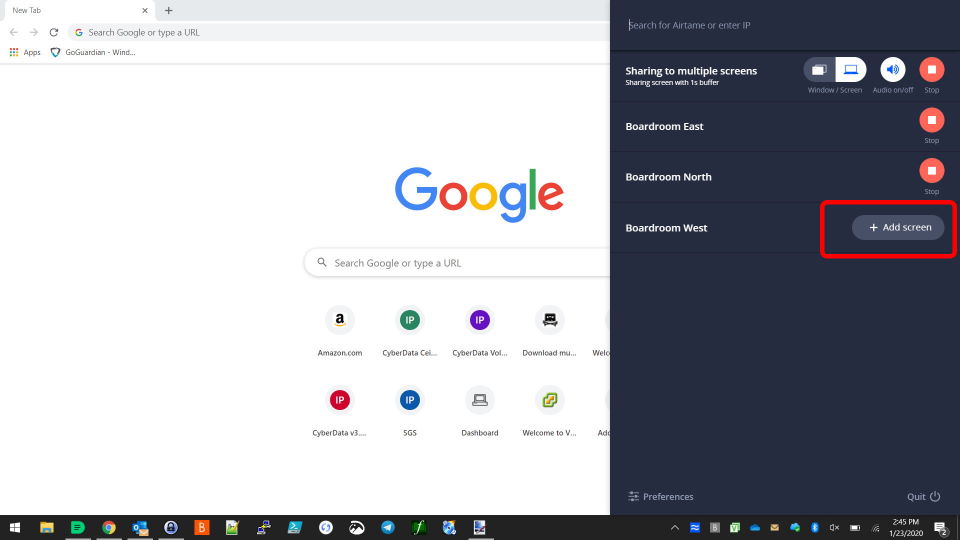Click the Google search box on page

(457, 263)
